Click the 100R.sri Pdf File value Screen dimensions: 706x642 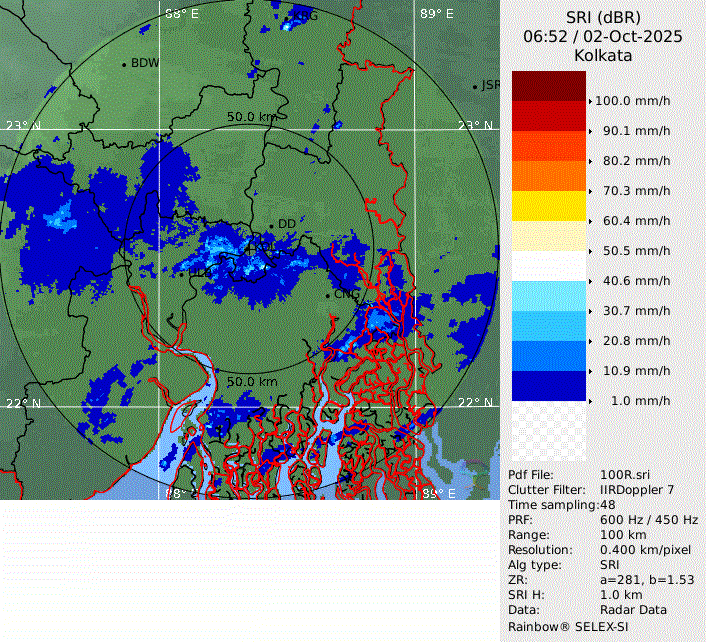621,475
